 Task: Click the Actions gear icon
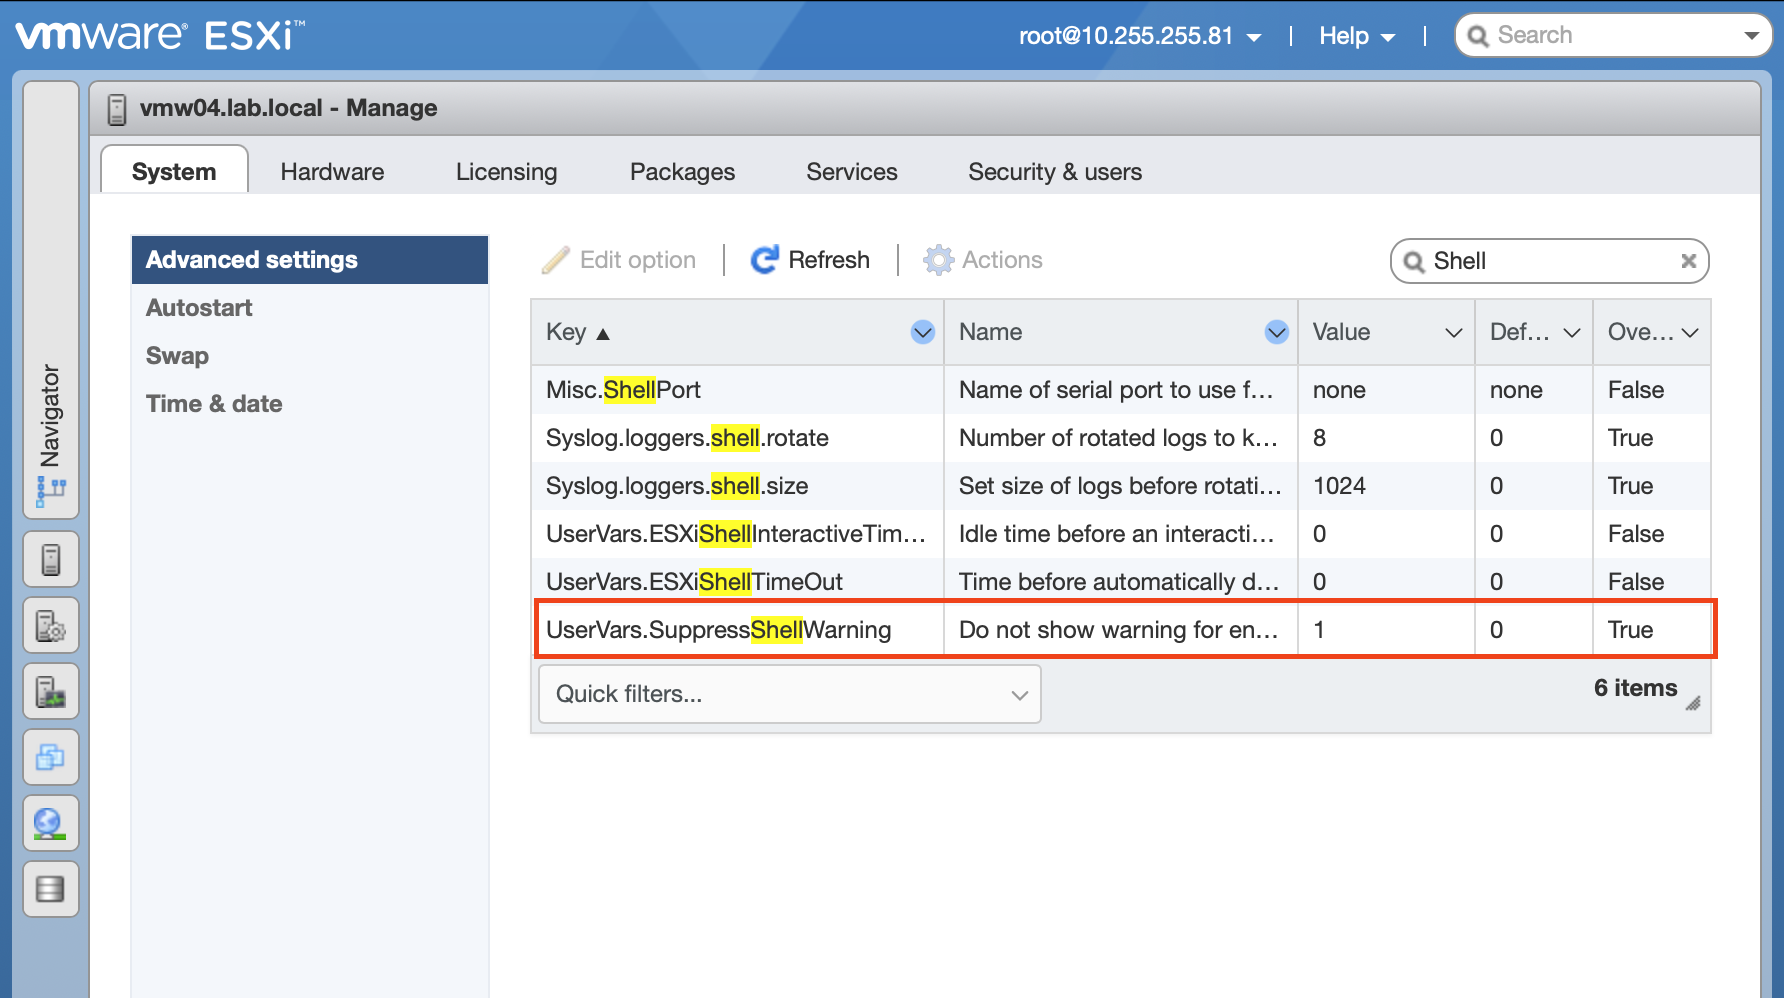pyautogui.click(x=938, y=260)
